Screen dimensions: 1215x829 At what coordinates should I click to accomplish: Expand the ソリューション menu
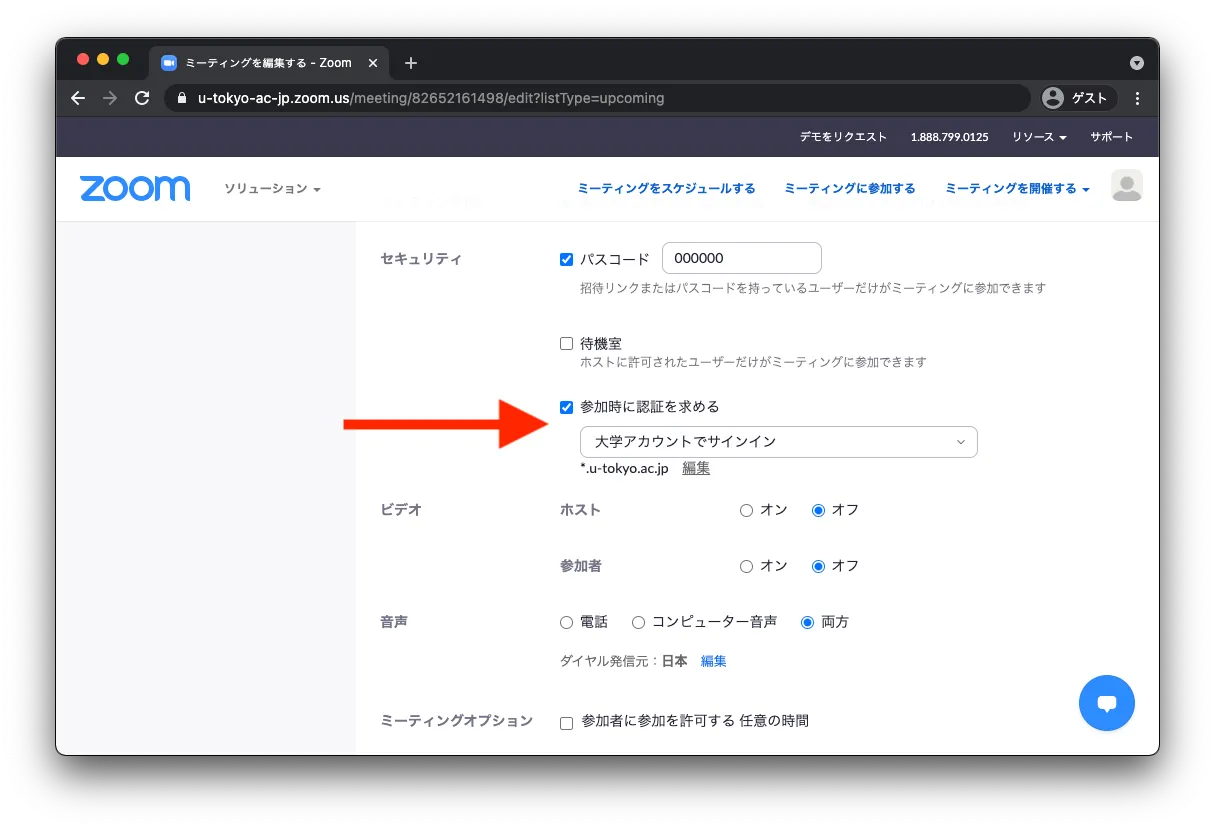click(x=272, y=189)
